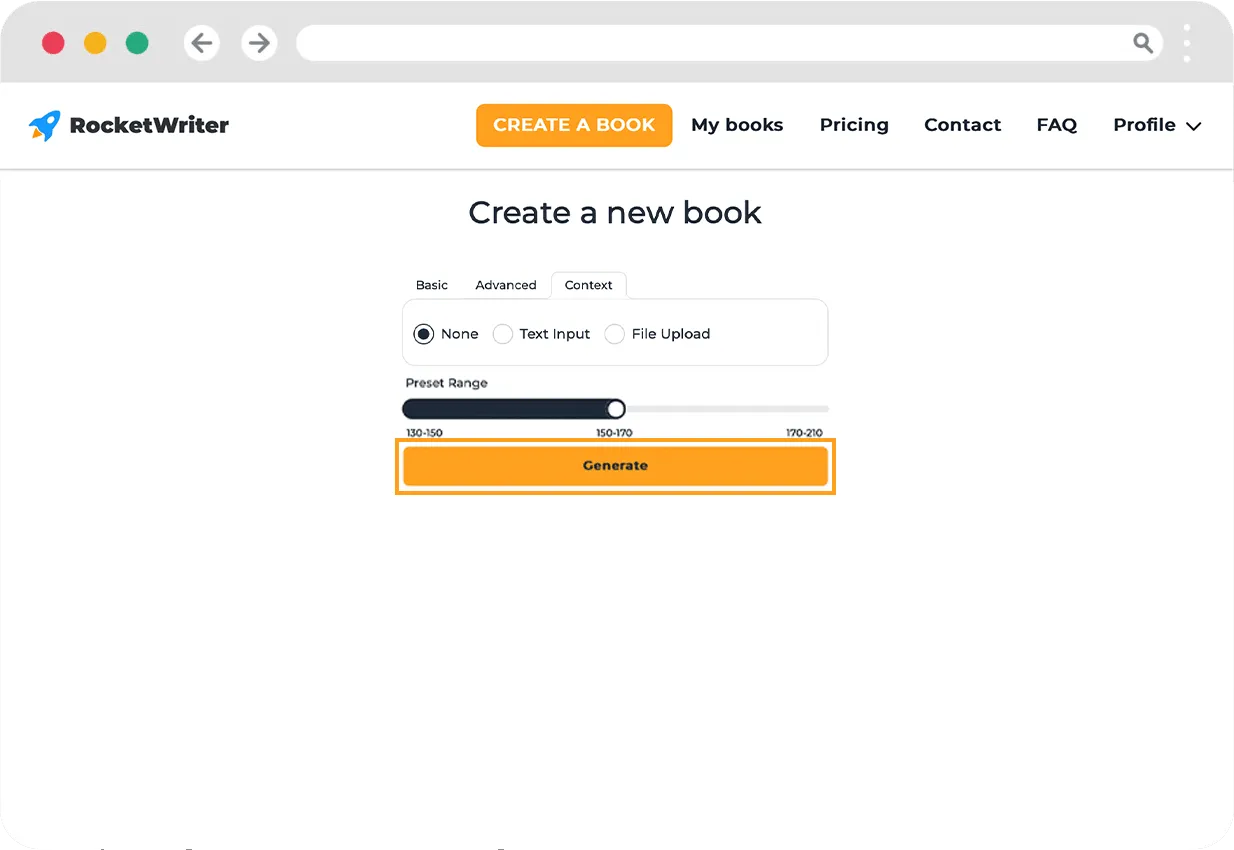Click the search magnifier in the address bar
The image size is (1234, 850).
pyautogui.click(x=1142, y=43)
